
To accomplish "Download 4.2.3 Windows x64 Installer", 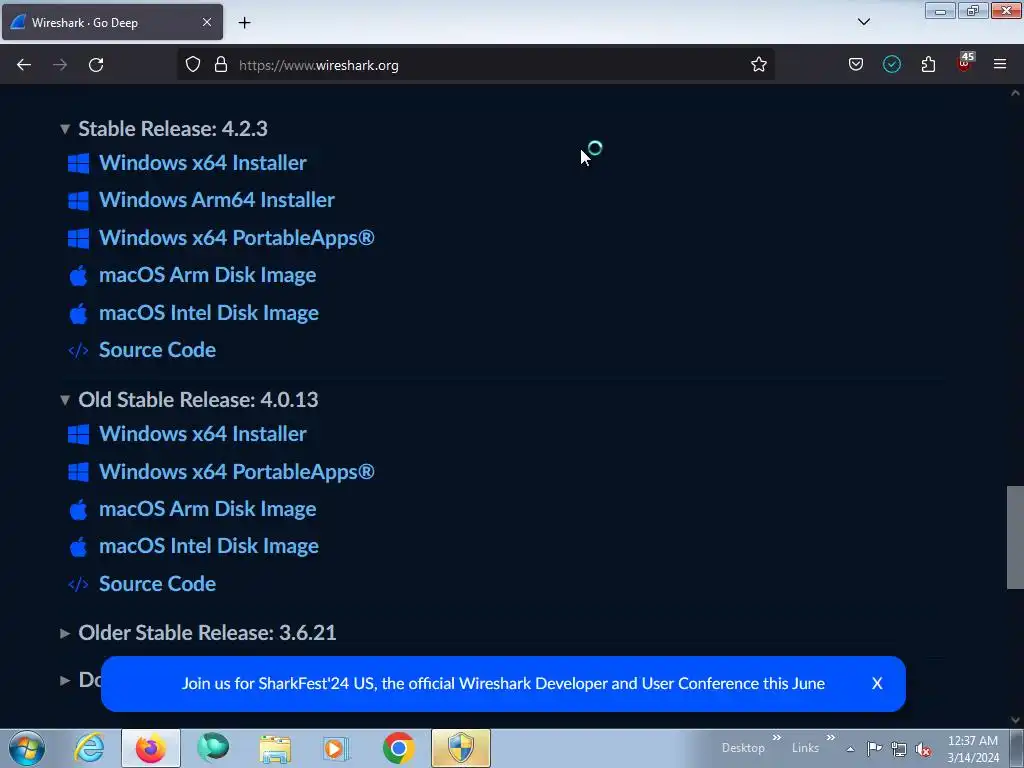I will pyautogui.click(x=202, y=163).
